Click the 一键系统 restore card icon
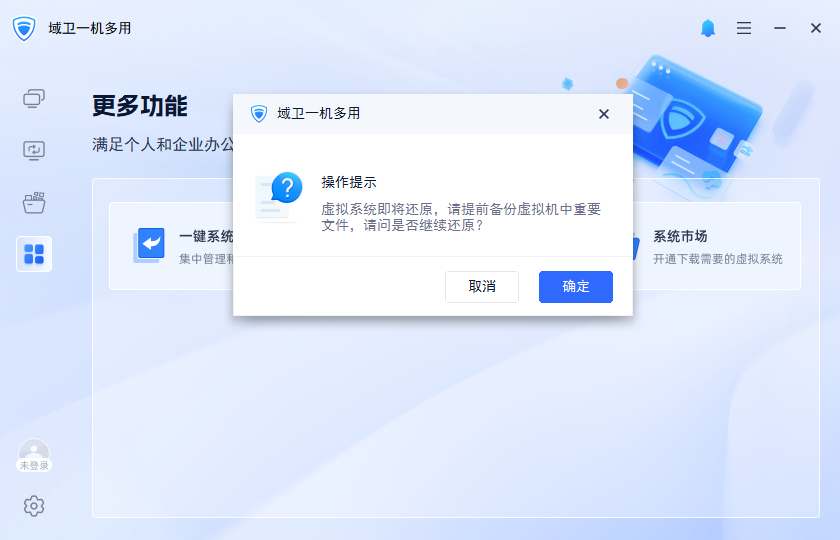The image size is (840, 540). (149, 245)
